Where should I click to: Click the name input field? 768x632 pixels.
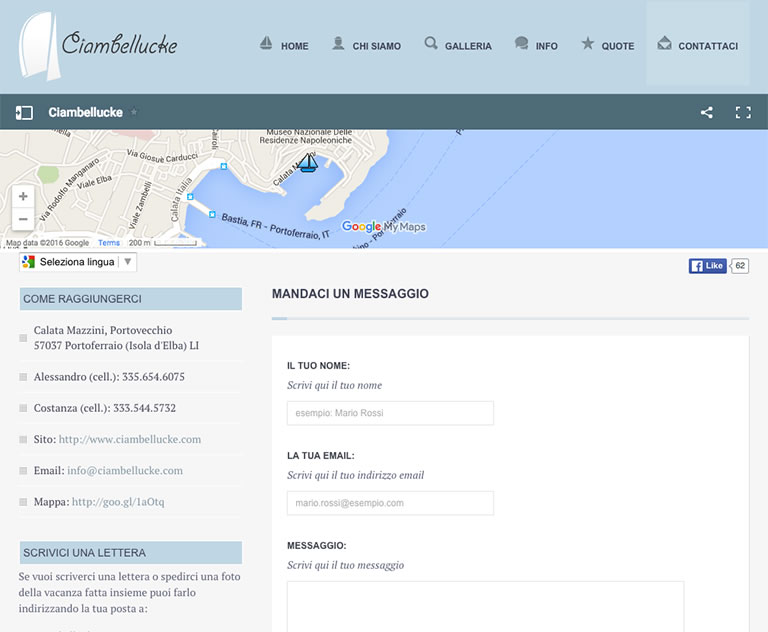tap(390, 413)
